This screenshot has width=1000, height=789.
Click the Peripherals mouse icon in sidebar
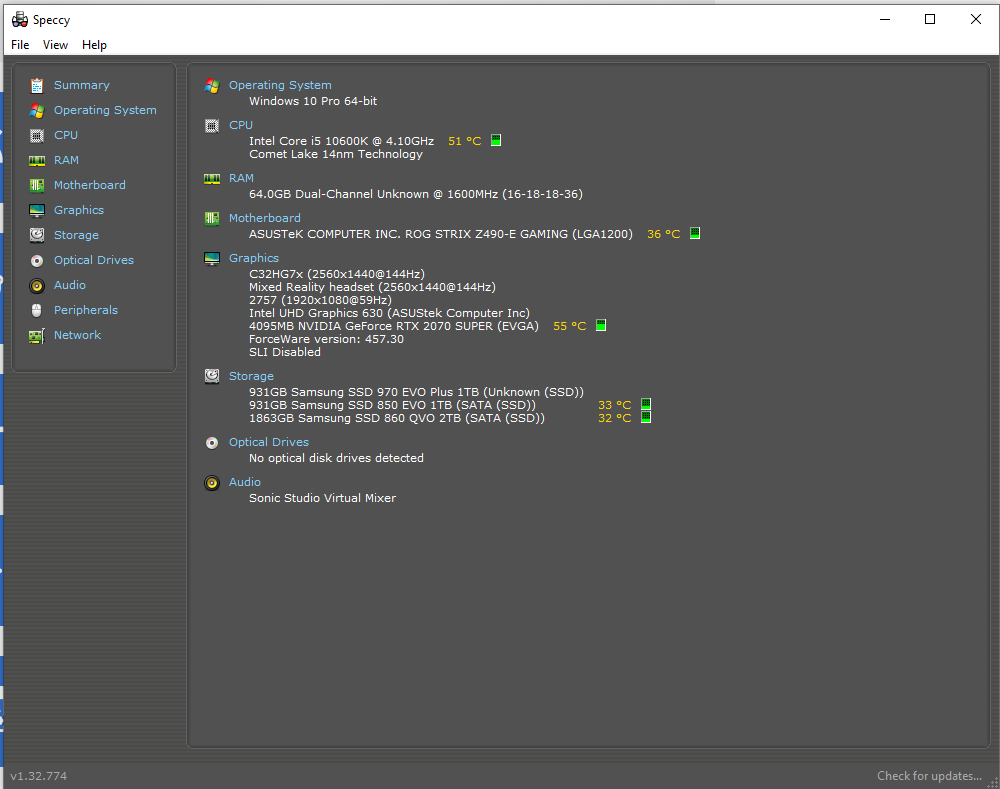click(x=37, y=310)
